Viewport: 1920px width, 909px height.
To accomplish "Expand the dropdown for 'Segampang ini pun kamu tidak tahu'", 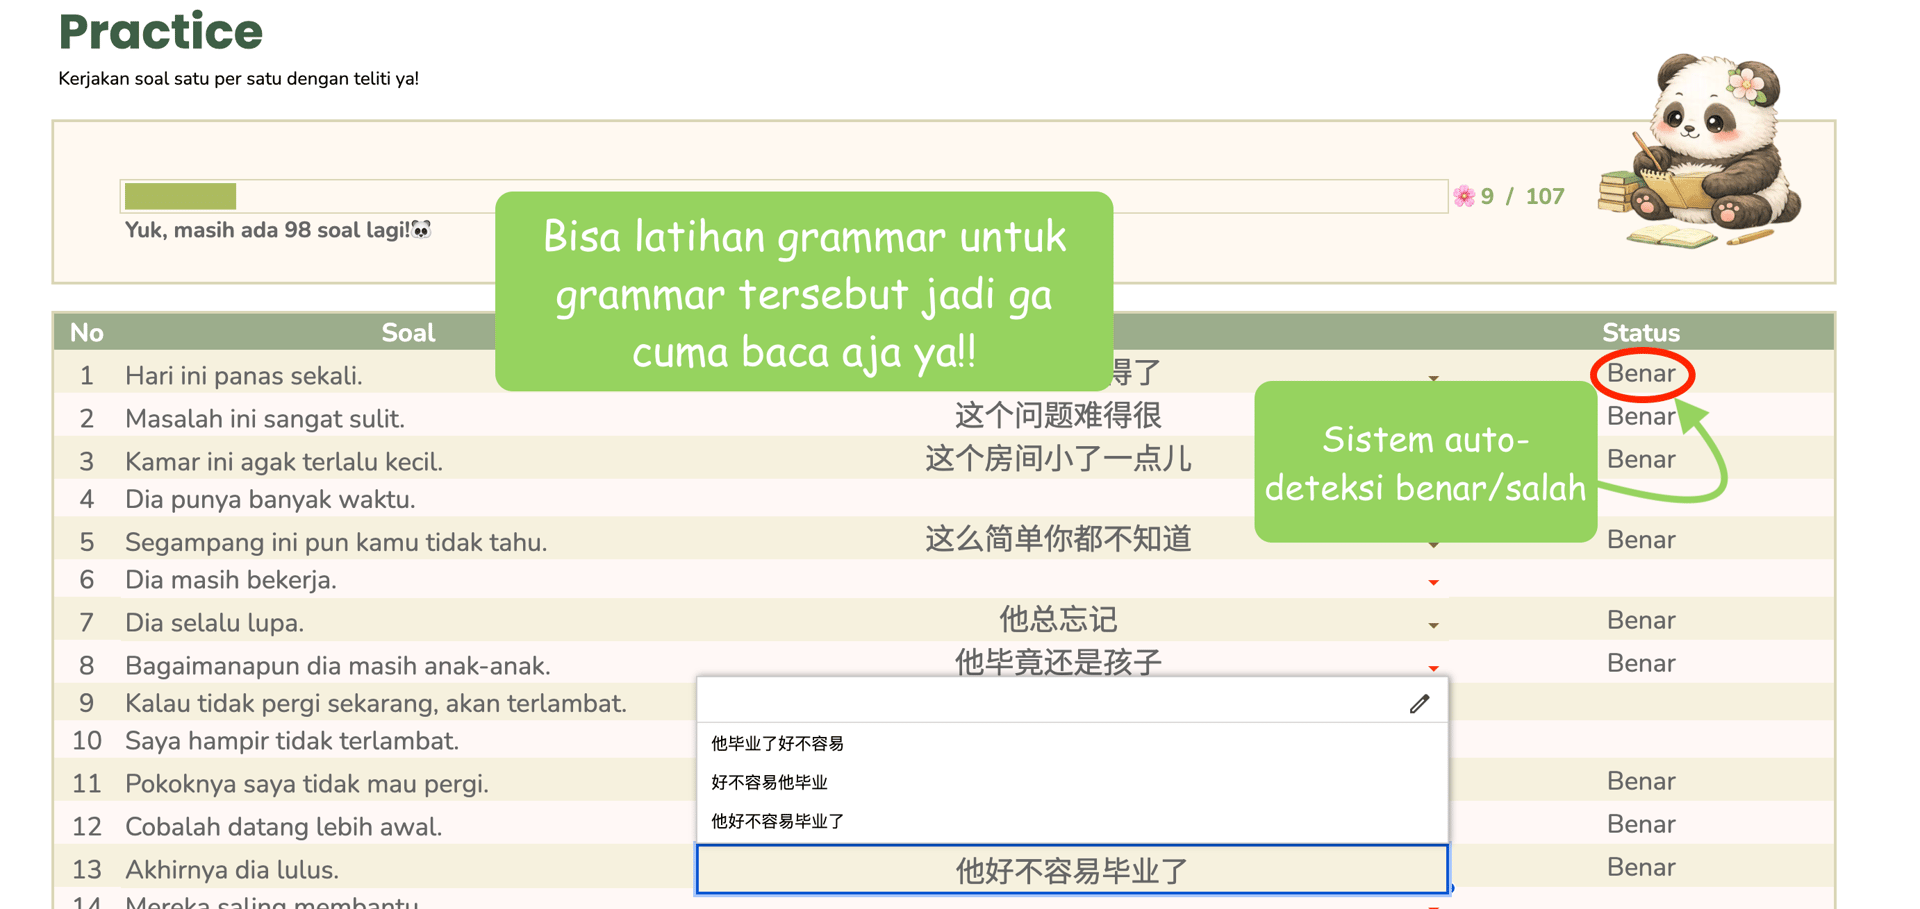I will point(1434,546).
